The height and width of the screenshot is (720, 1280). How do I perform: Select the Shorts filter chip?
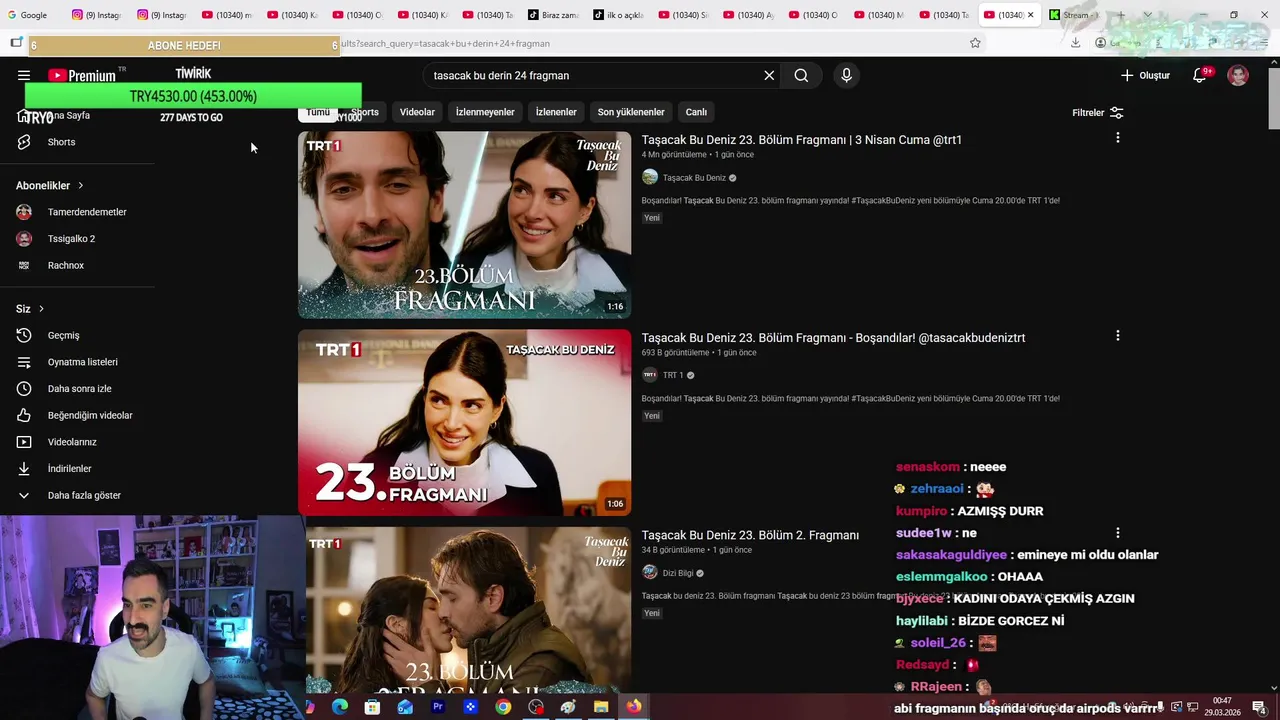click(x=365, y=112)
